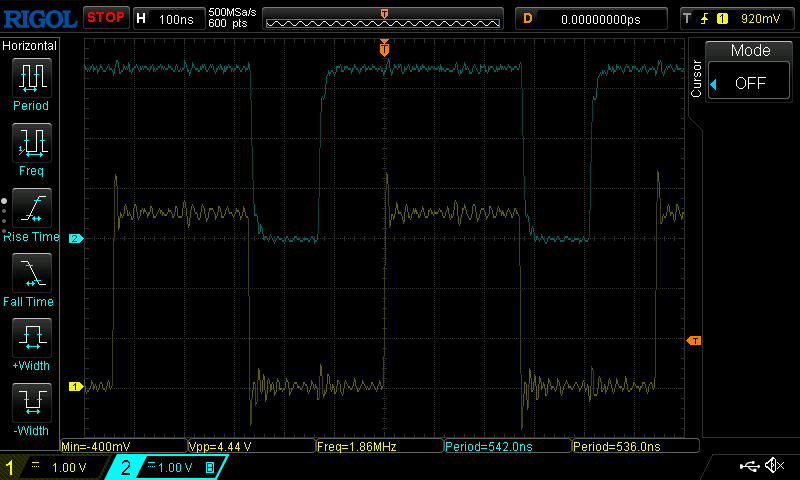
Task: Choose the Fall Time measurement icon
Action: pyautogui.click(x=31, y=273)
